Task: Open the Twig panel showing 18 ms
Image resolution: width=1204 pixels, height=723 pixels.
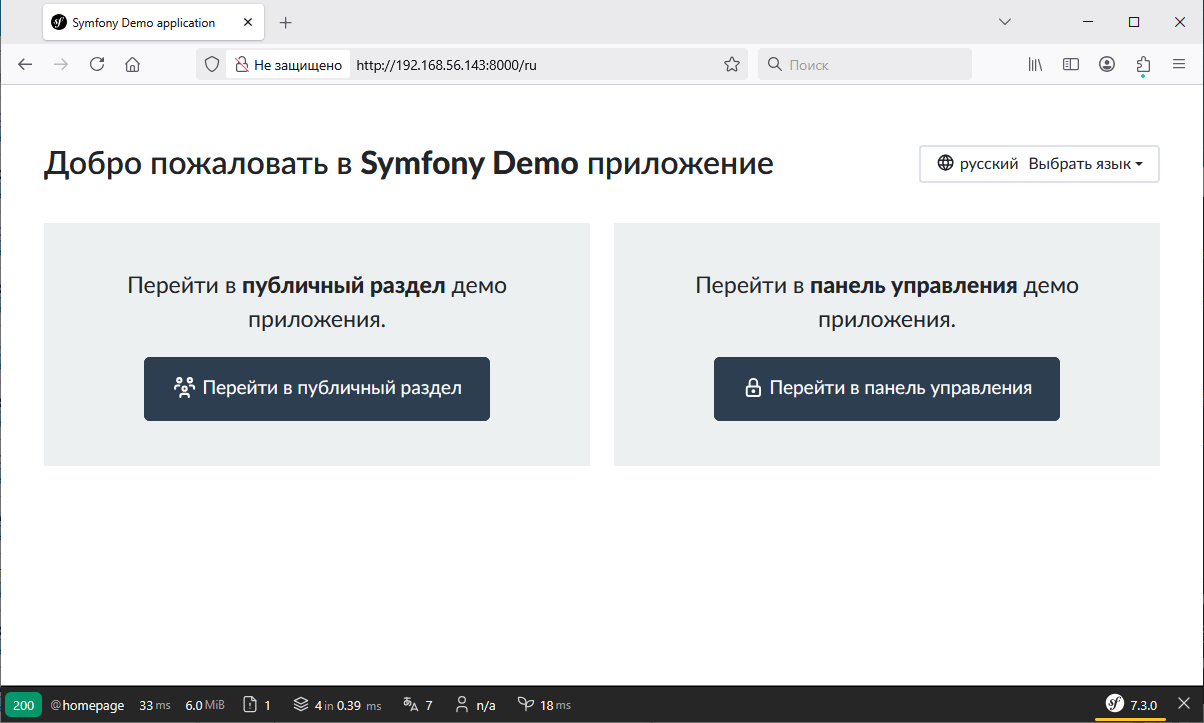Action: tap(543, 705)
